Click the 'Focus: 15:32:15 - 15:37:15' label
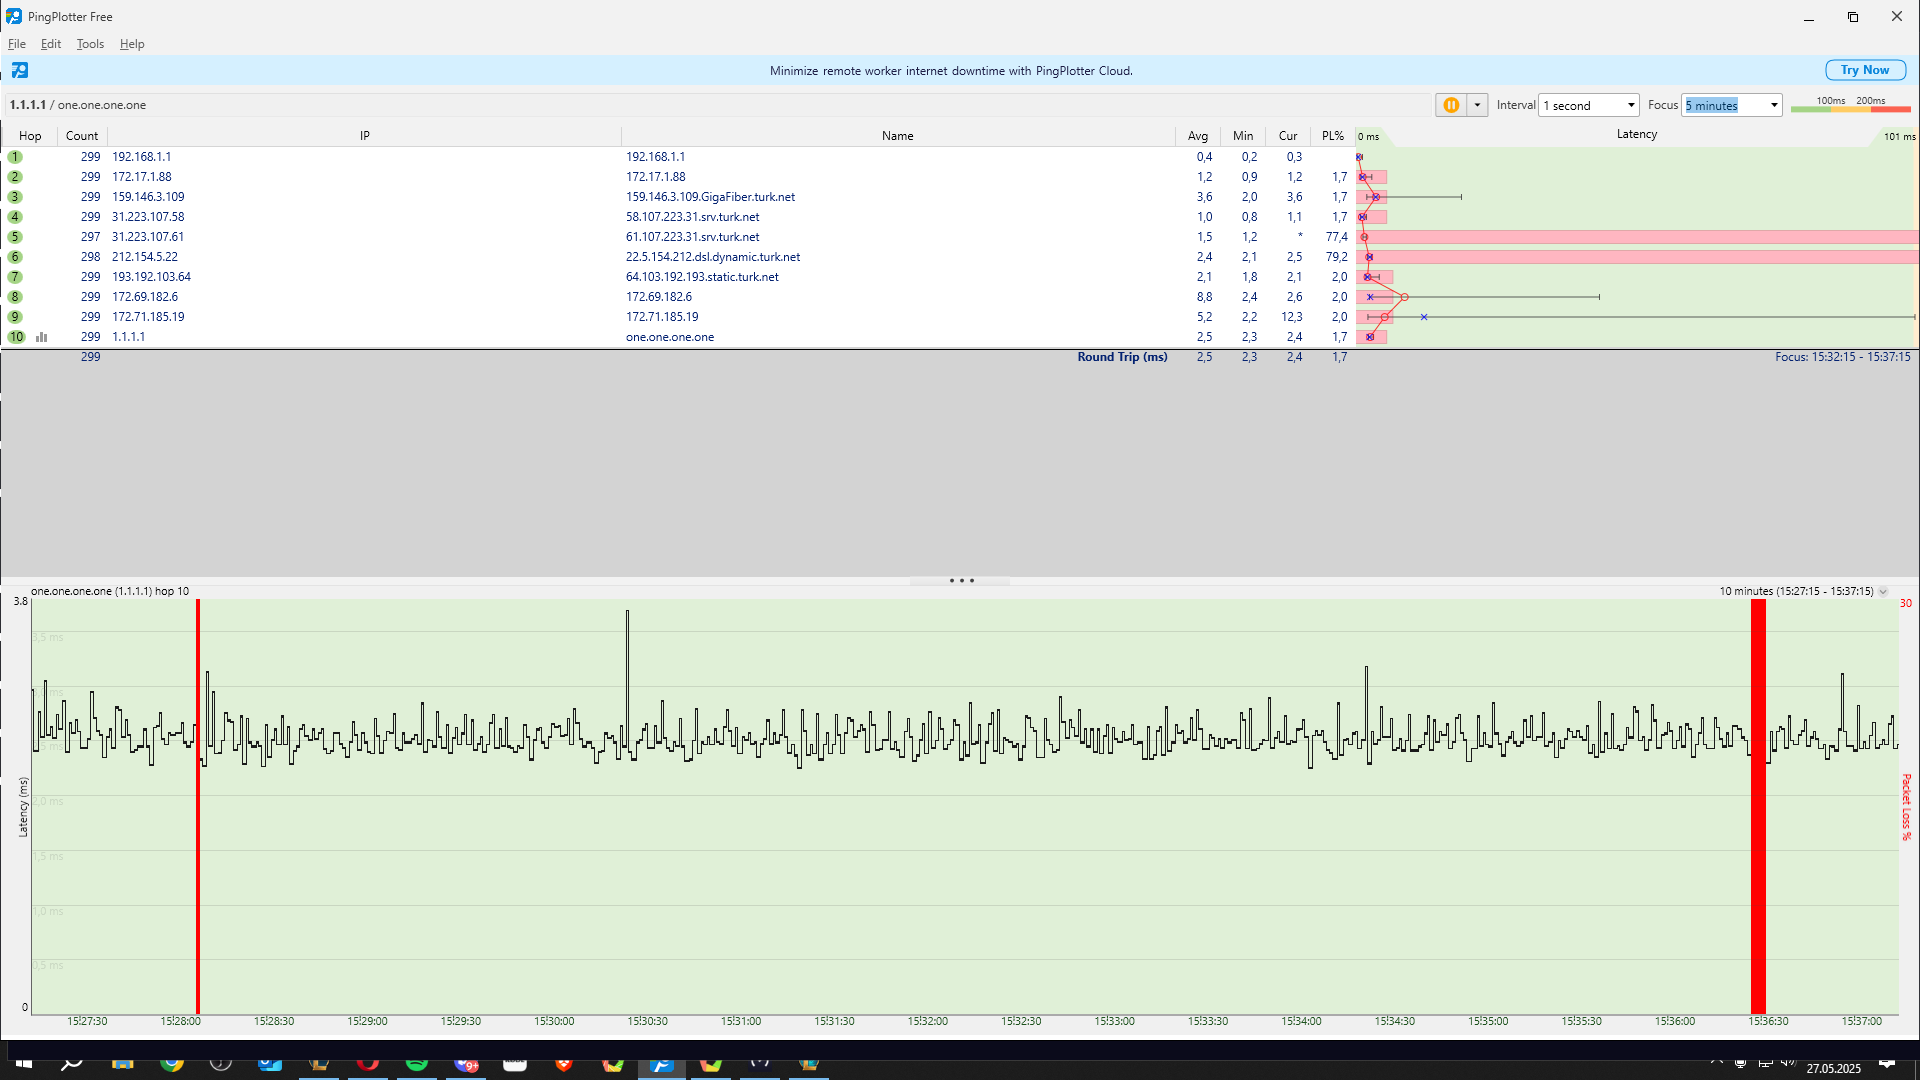 [x=1842, y=357]
